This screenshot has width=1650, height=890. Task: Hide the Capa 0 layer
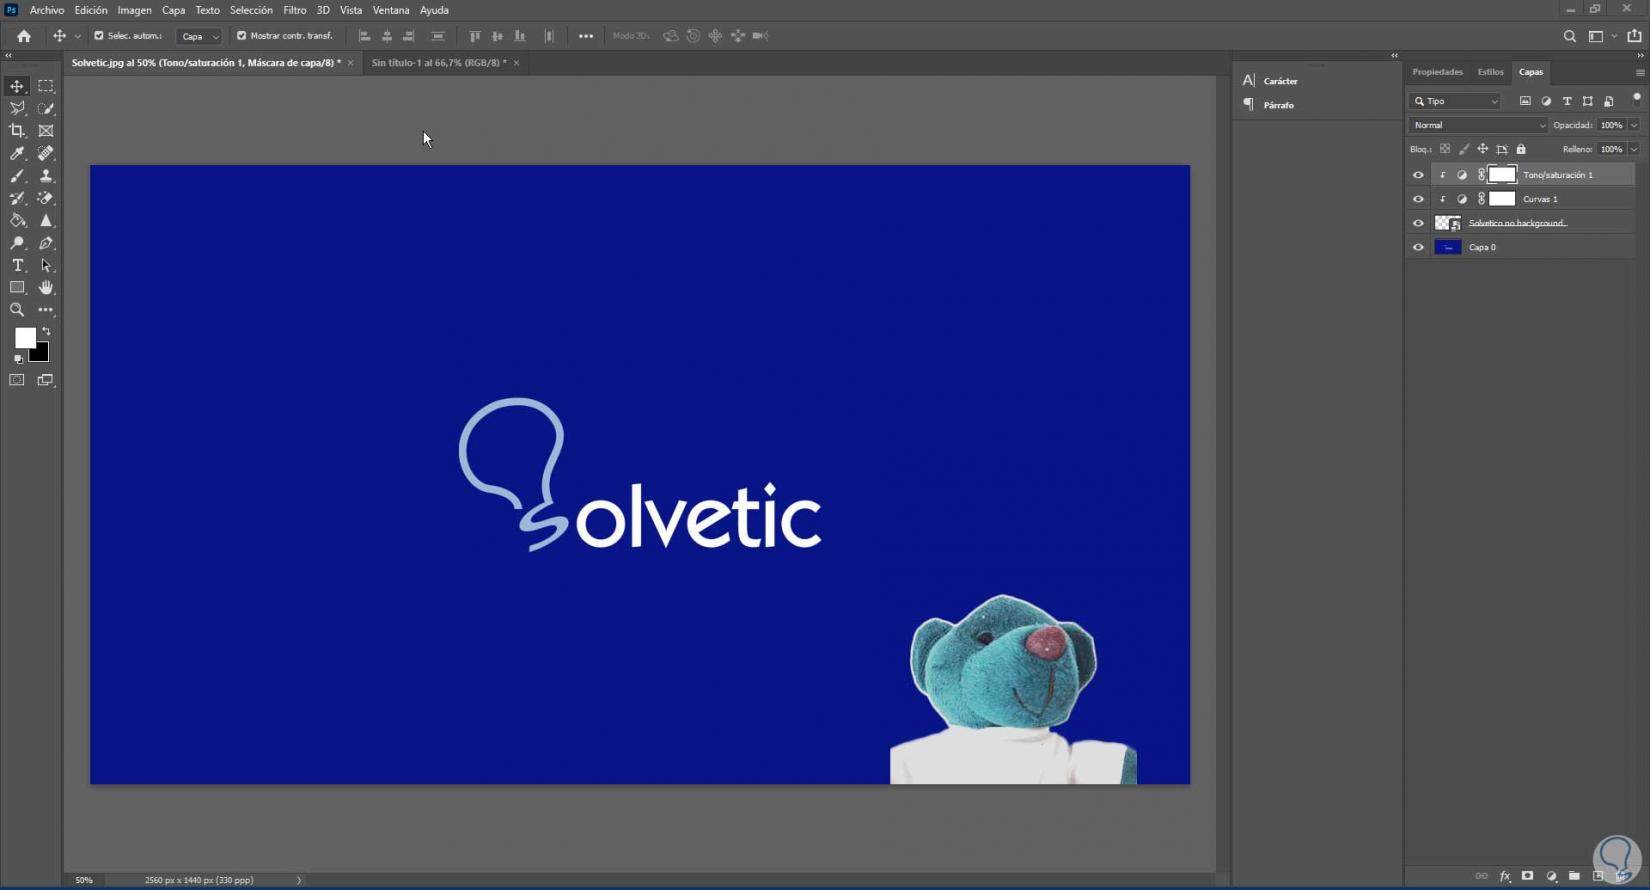tap(1418, 247)
